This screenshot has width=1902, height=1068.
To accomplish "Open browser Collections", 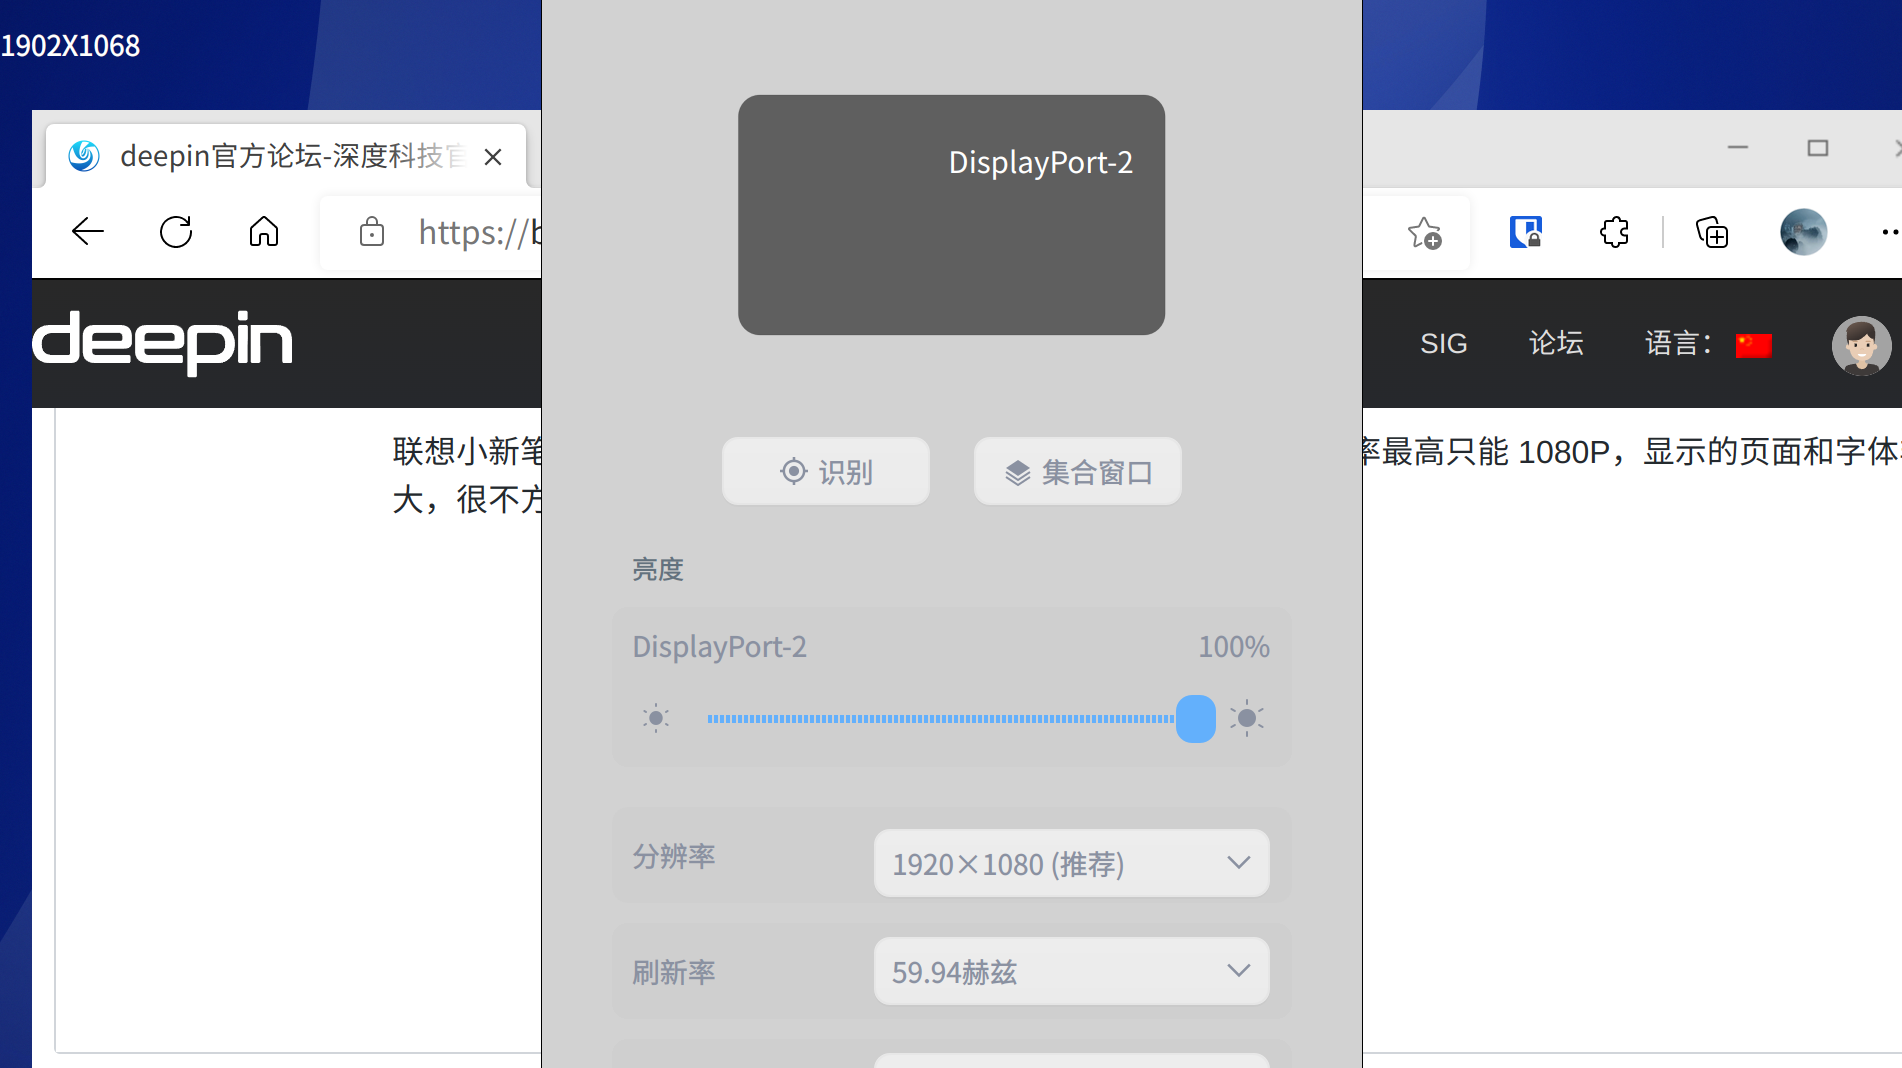I will [1712, 233].
